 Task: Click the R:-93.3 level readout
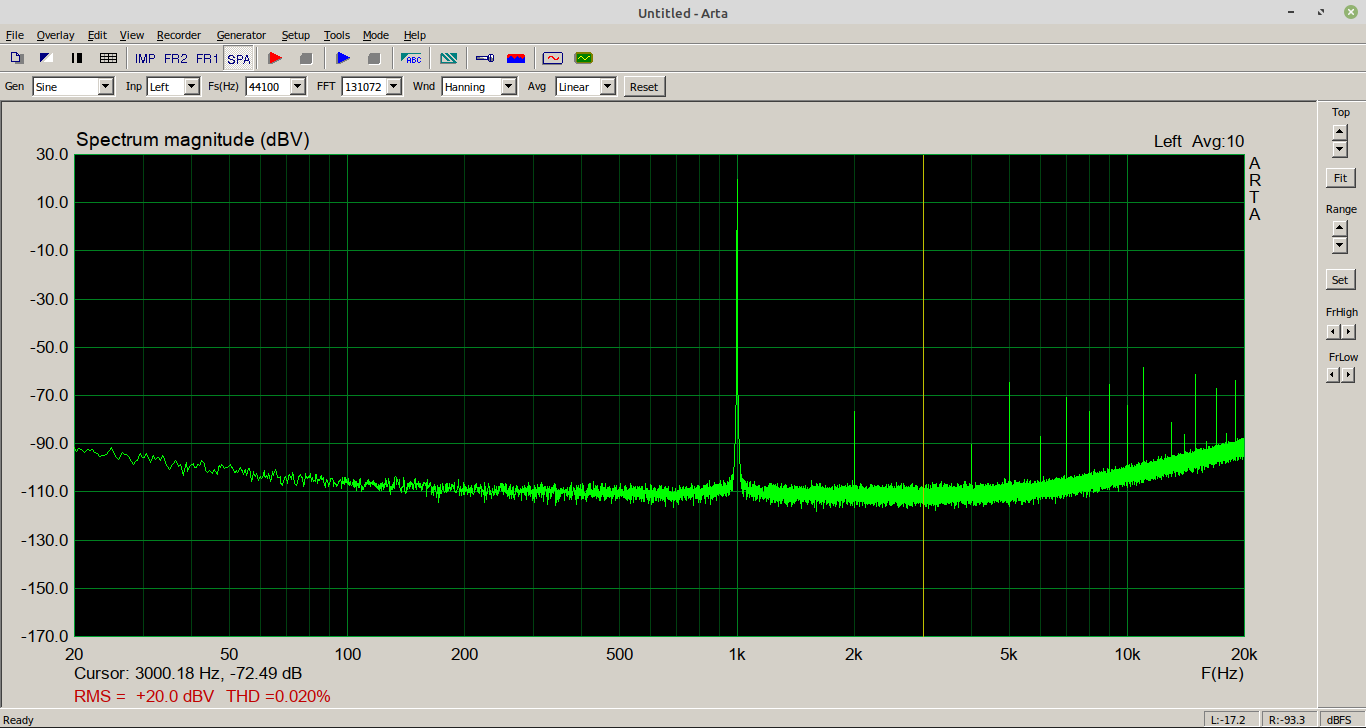coord(1287,720)
